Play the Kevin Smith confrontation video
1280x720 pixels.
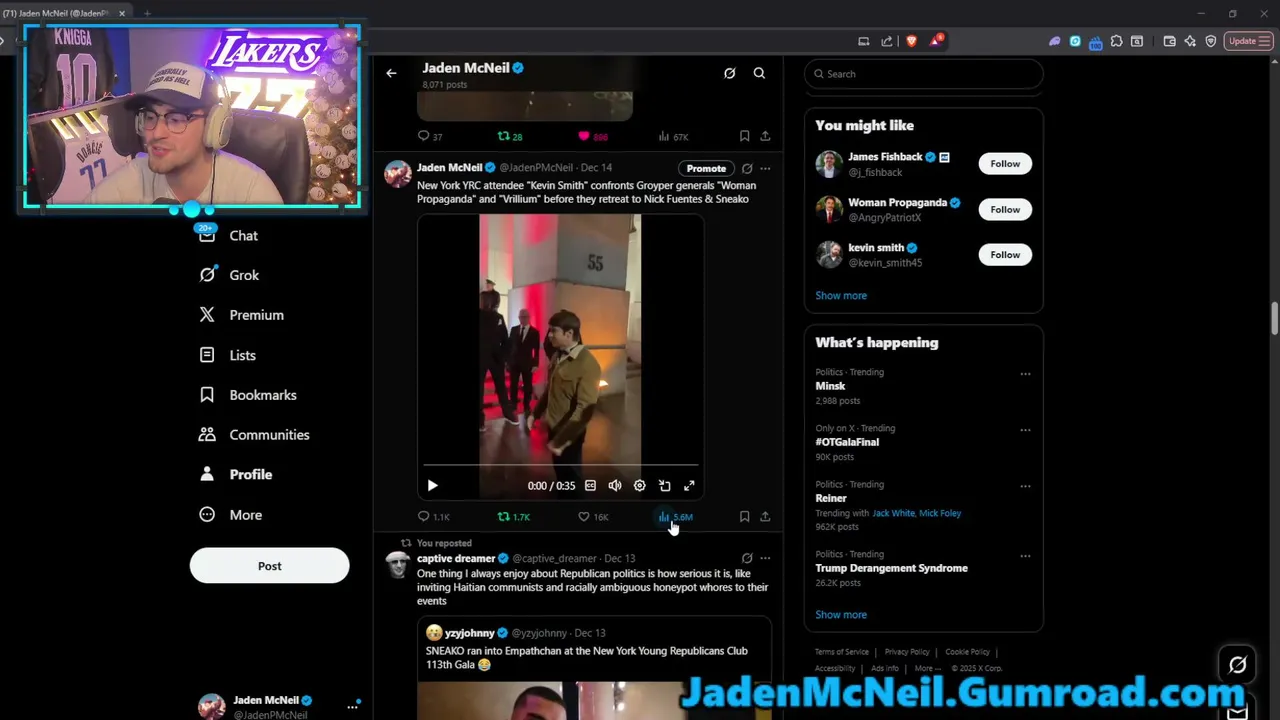click(432, 485)
